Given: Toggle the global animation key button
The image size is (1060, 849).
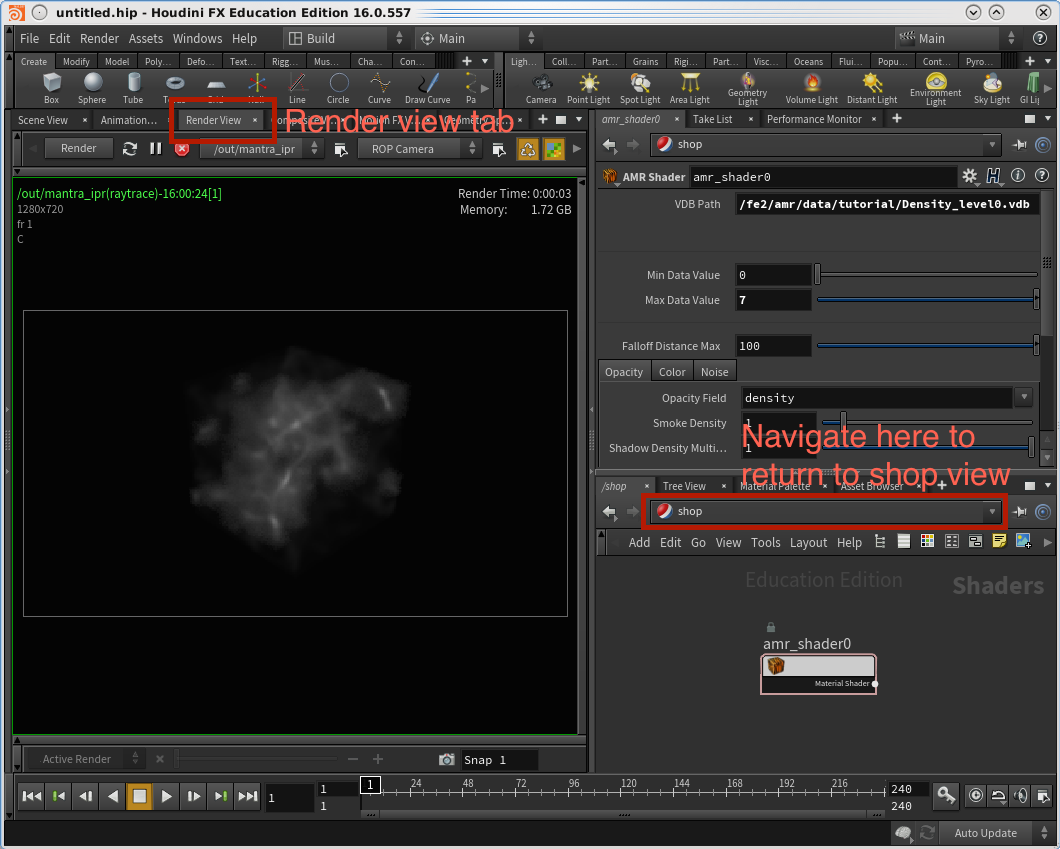Looking at the screenshot, I should point(946,796).
